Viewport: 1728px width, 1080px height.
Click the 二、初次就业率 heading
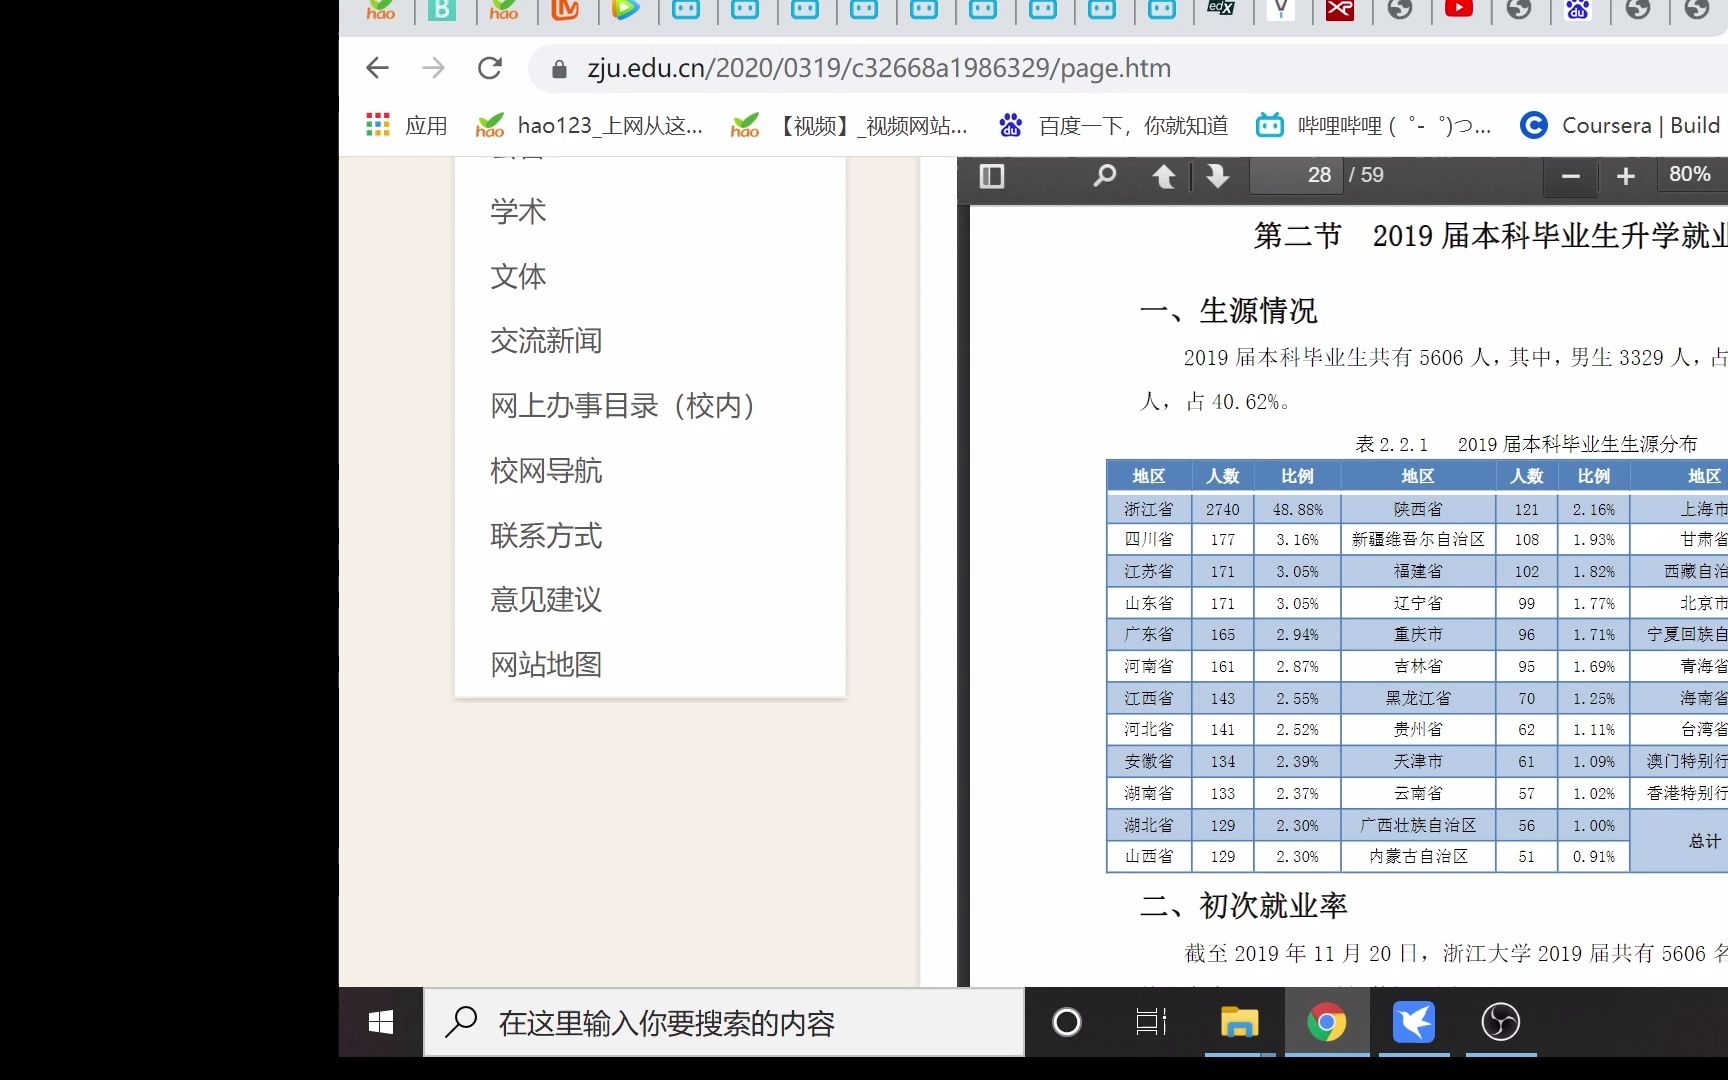1244,906
